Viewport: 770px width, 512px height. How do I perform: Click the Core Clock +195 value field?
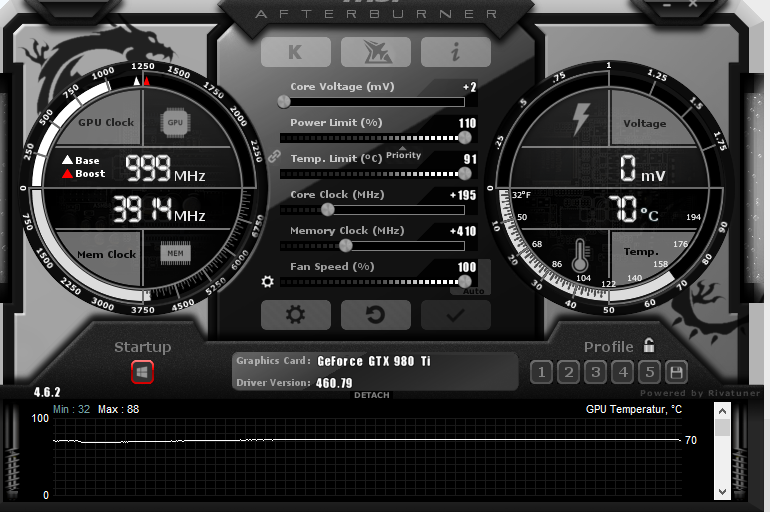[463, 195]
